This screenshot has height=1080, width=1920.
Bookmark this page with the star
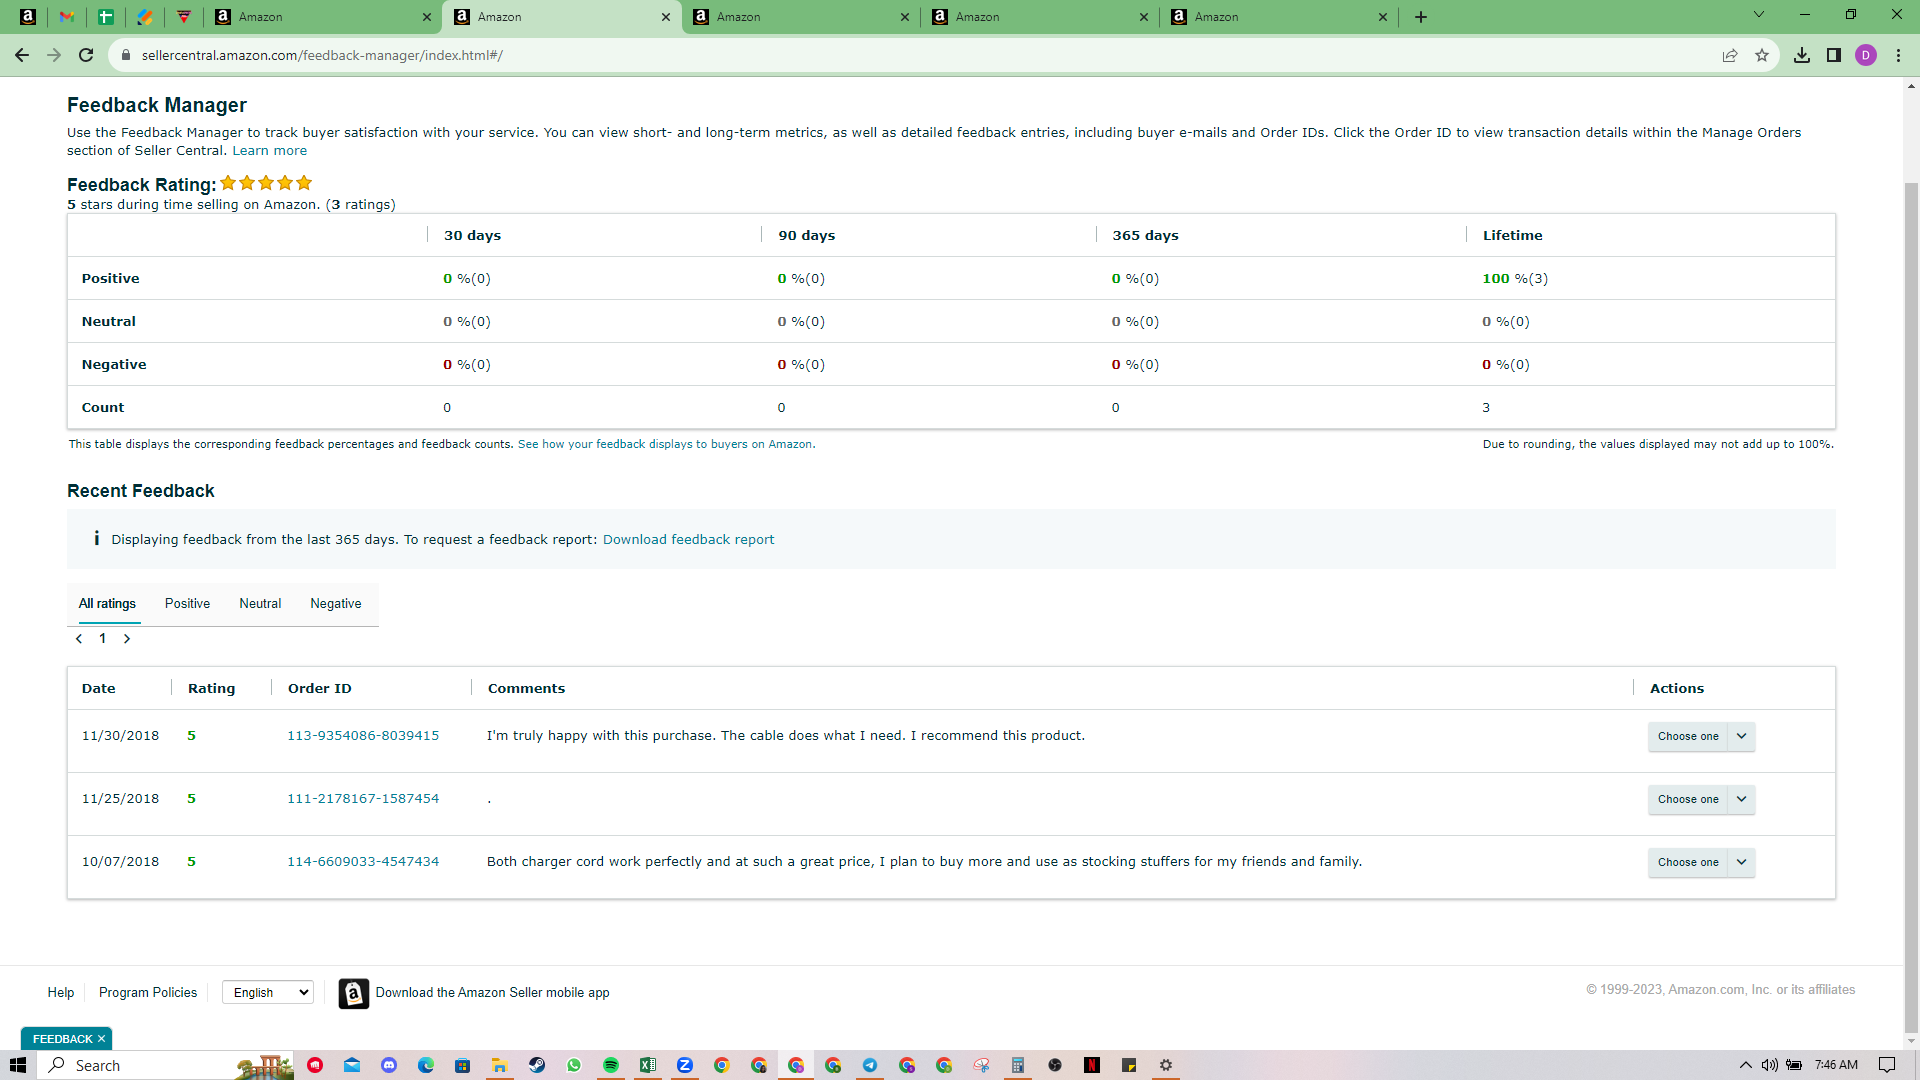pyautogui.click(x=1762, y=55)
